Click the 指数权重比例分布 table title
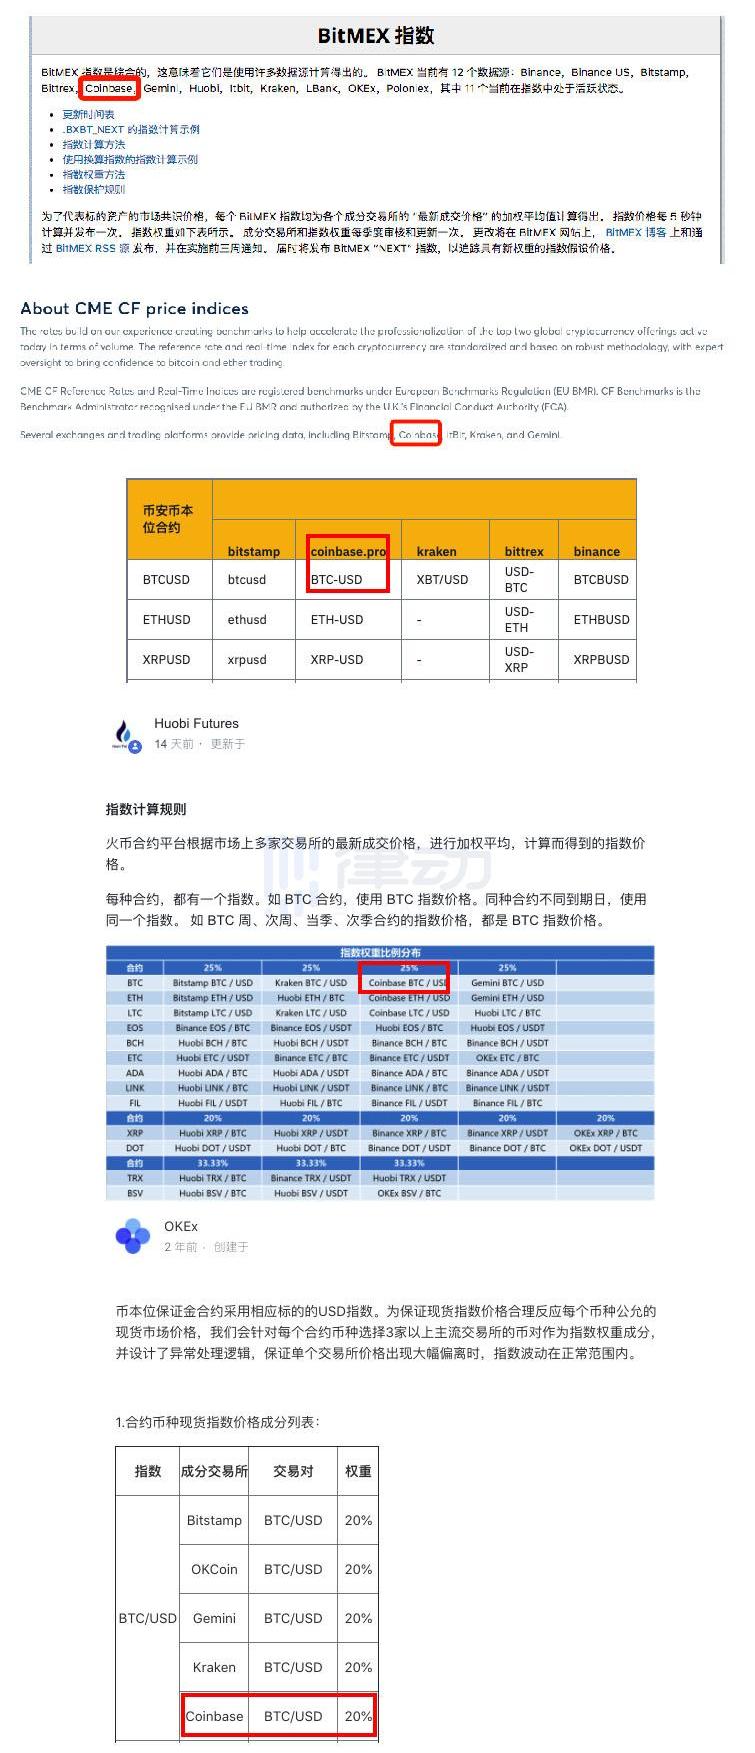755x1753 pixels. coord(380,953)
